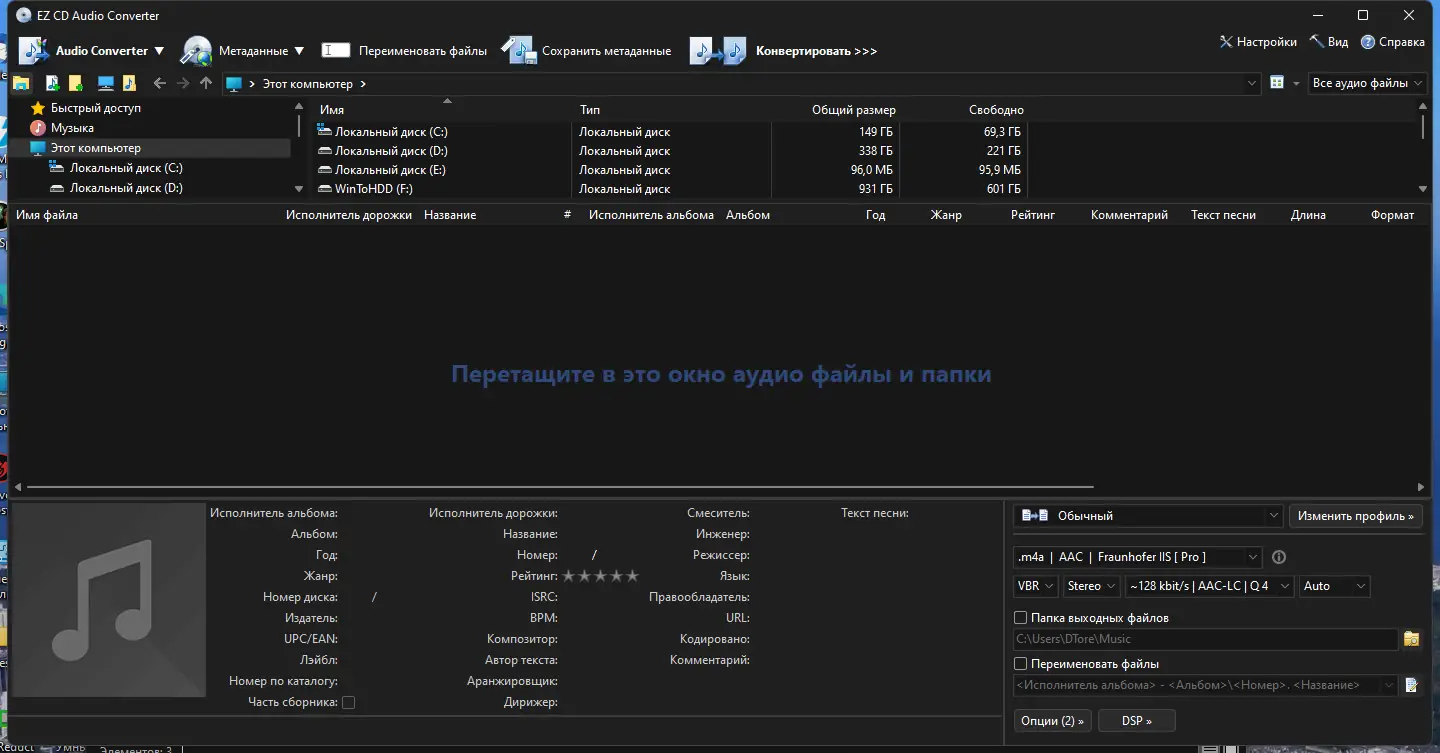
Task: Set the star rating in Рейтинг
Action: [600, 576]
